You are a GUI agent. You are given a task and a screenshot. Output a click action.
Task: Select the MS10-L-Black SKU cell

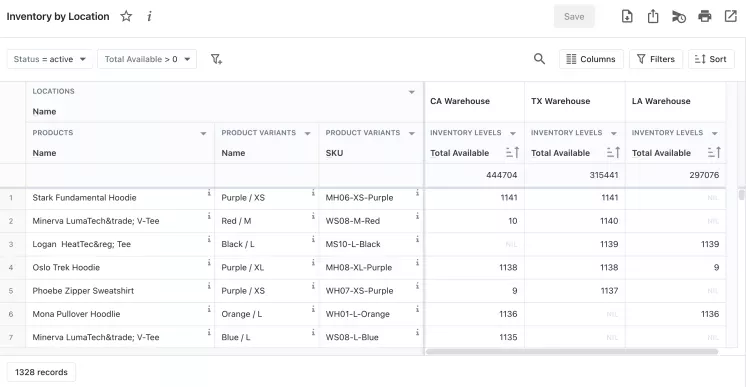371,244
